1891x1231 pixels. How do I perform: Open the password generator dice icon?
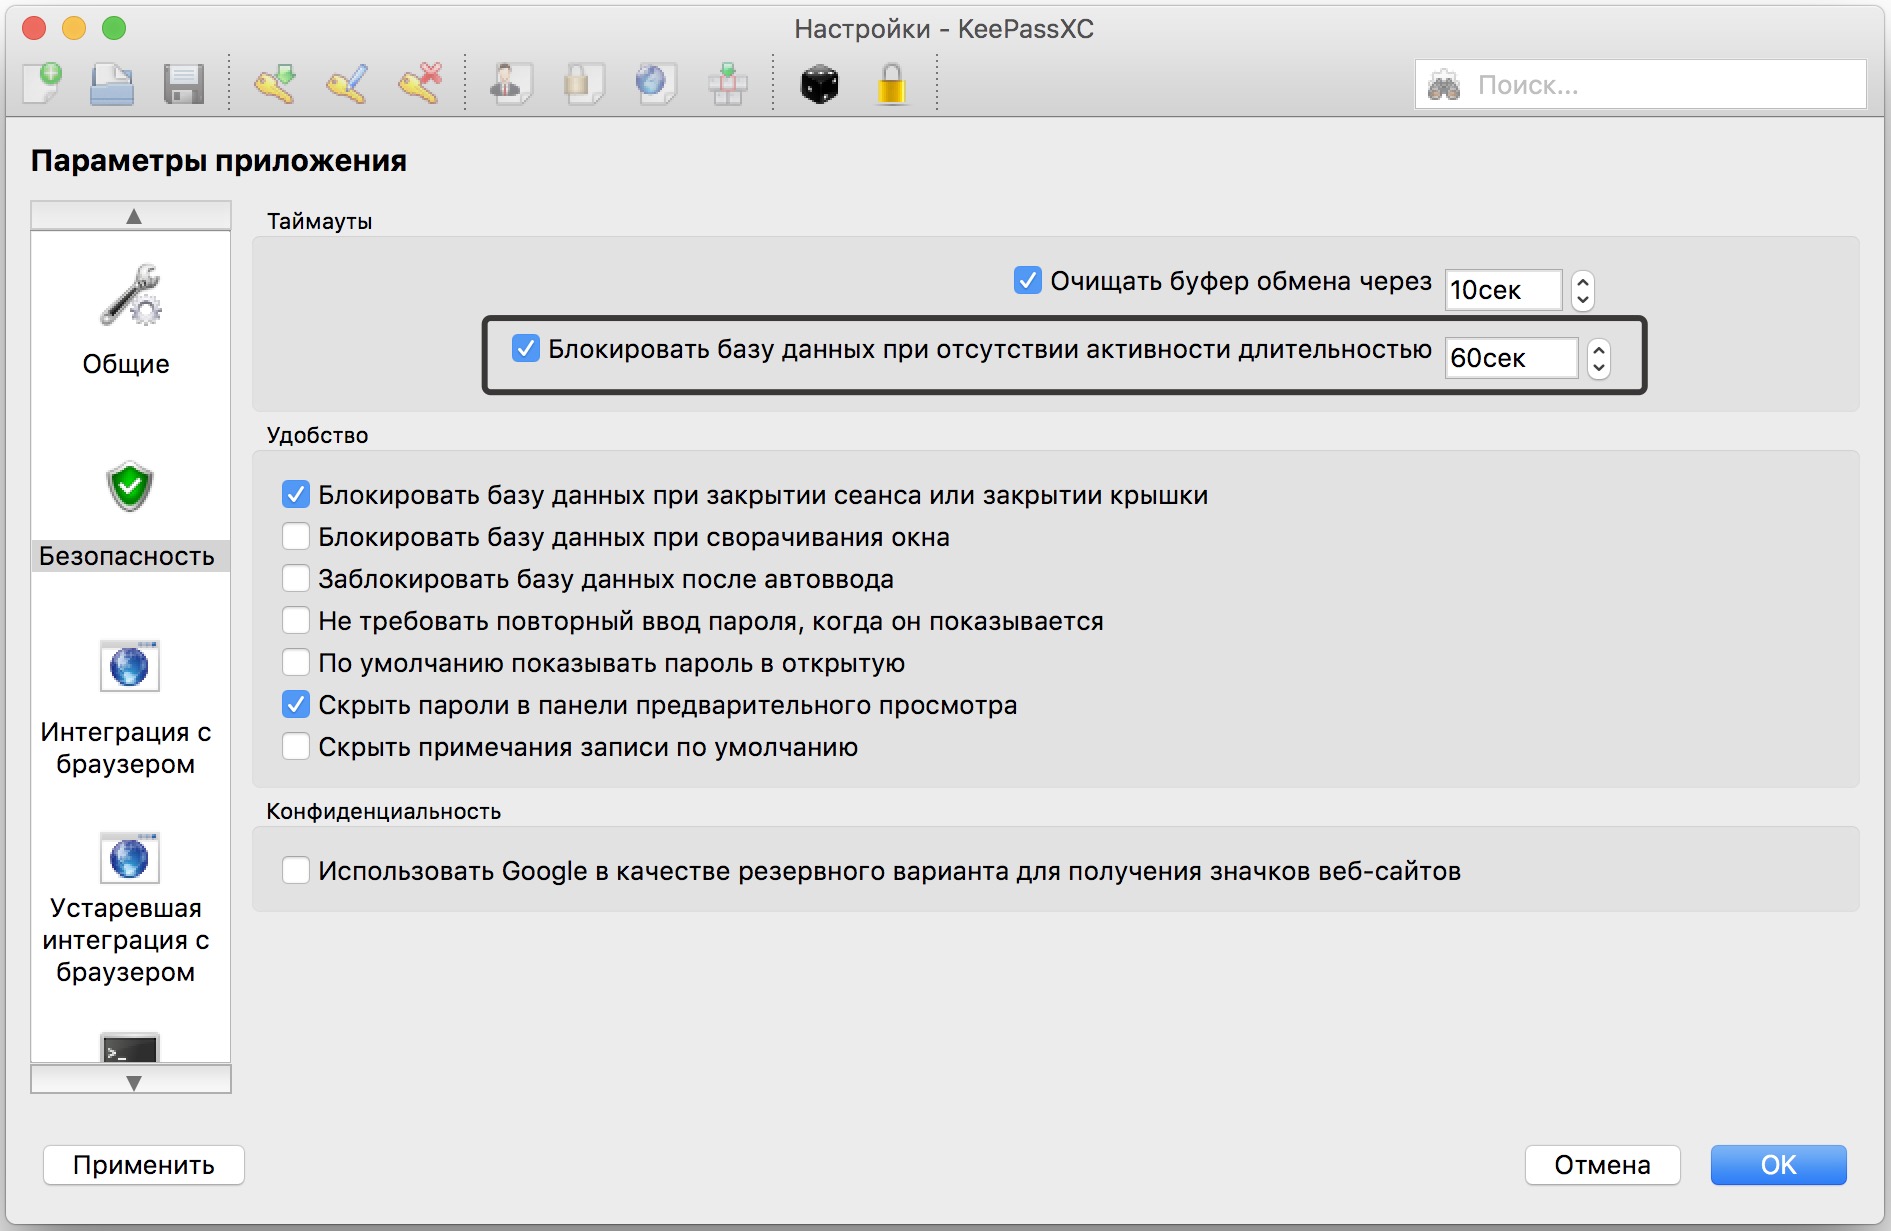[x=819, y=84]
